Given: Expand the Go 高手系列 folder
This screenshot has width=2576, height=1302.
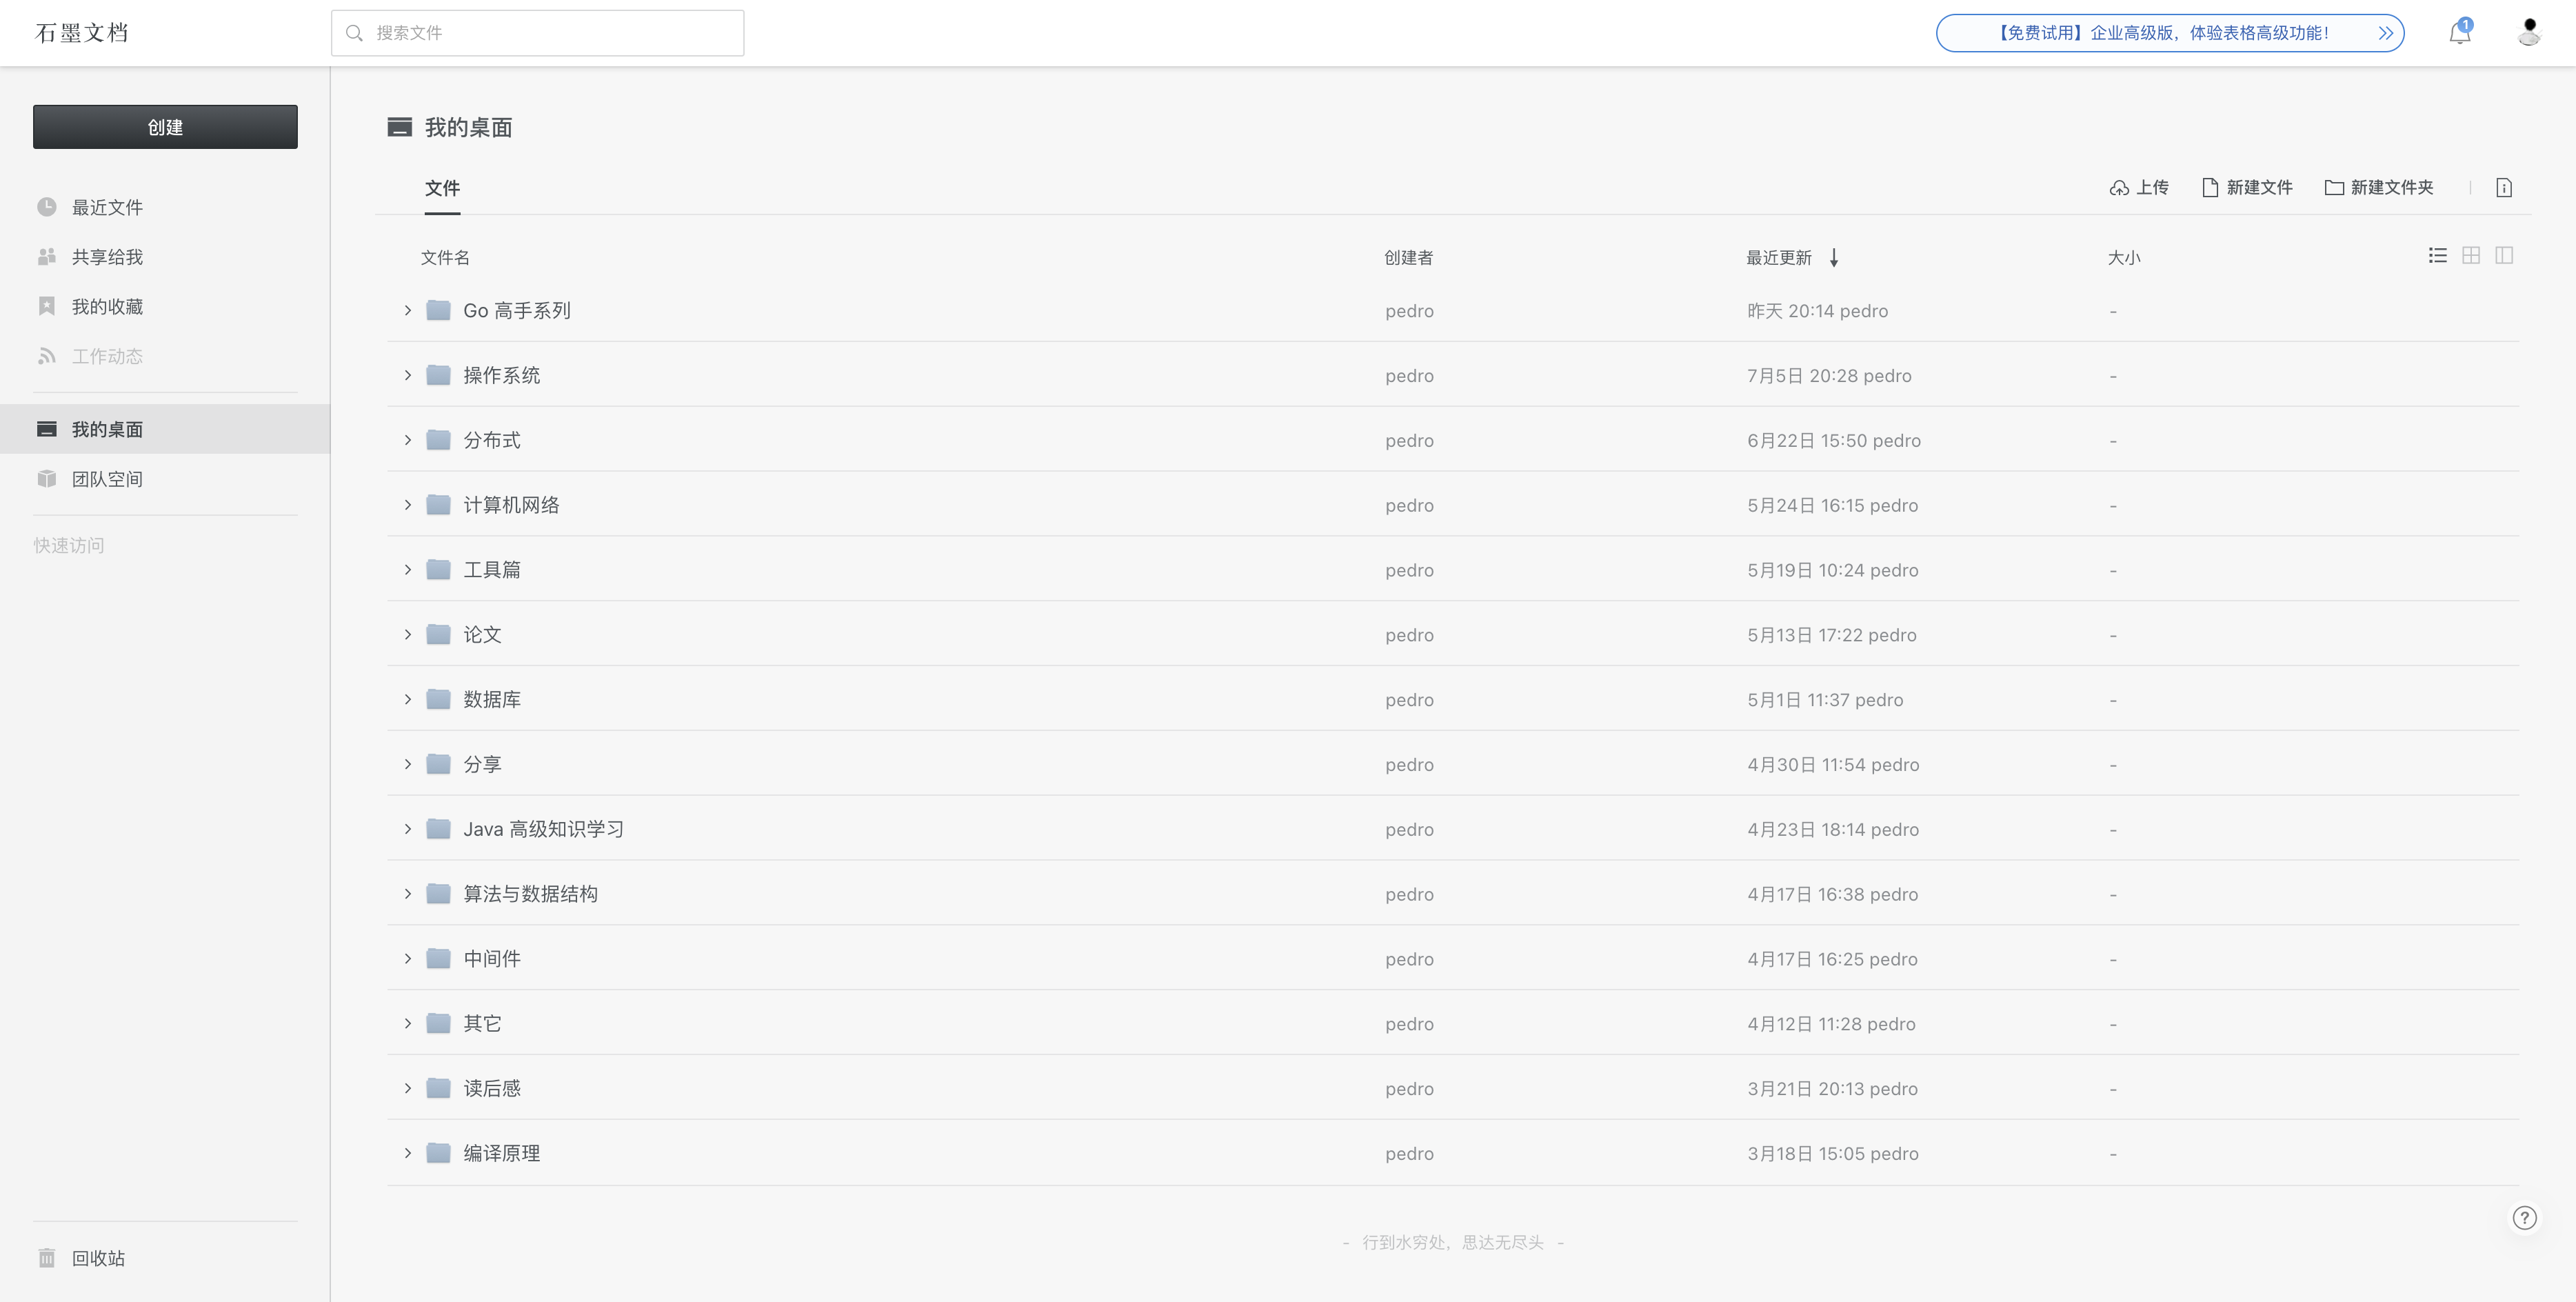Looking at the screenshot, I should [408, 311].
